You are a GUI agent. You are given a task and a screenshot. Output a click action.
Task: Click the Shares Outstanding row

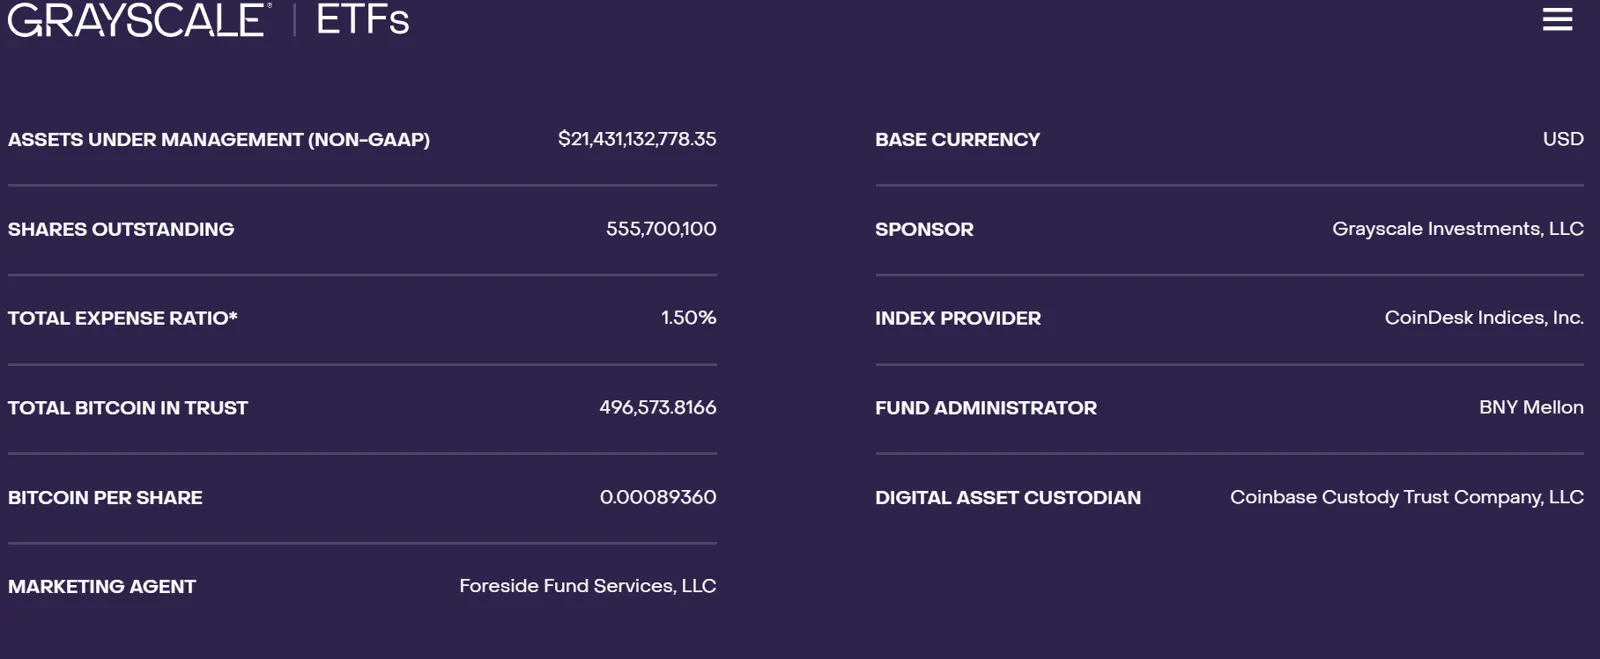point(120,228)
